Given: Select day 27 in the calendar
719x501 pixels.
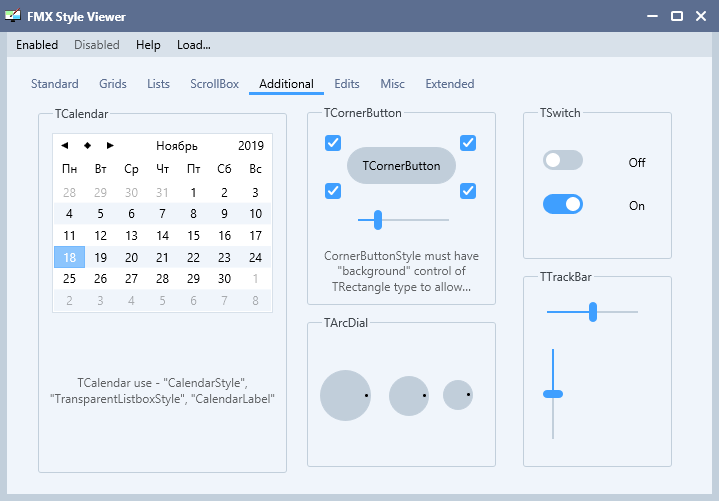Looking at the screenshot, I should tap(131, 279).
